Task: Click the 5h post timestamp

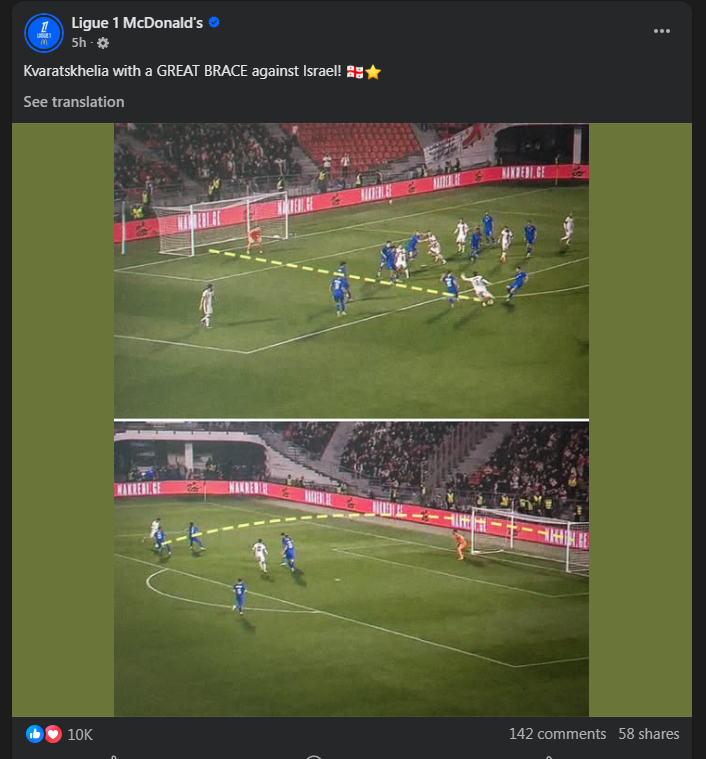Action: (x=79, y=43)
